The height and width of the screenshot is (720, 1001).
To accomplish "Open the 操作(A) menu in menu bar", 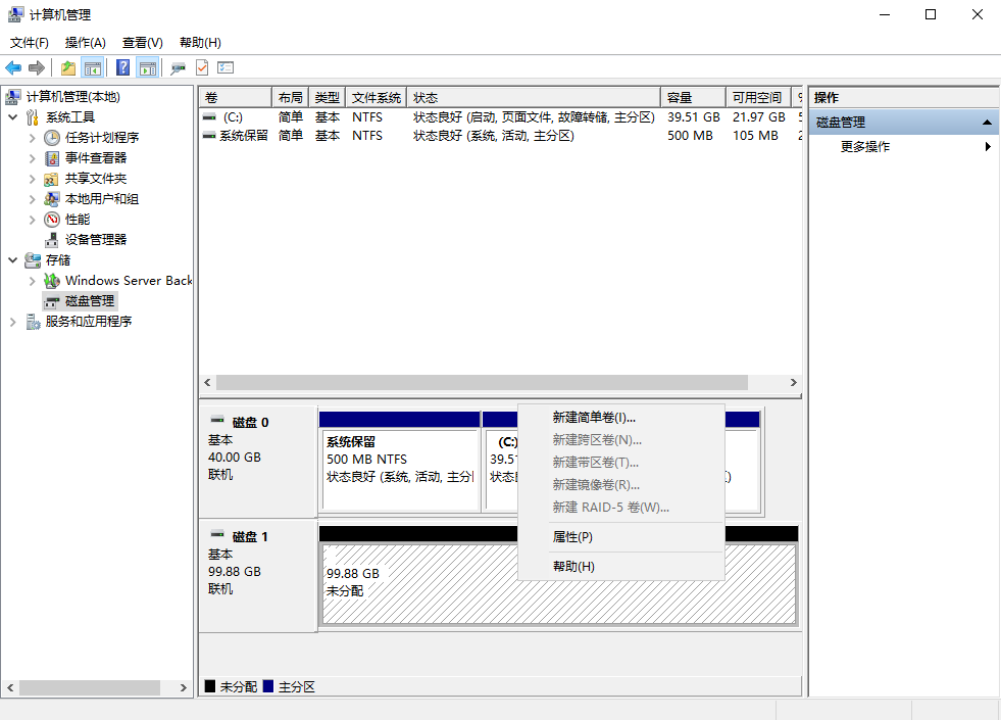I will tap(85, 43).
